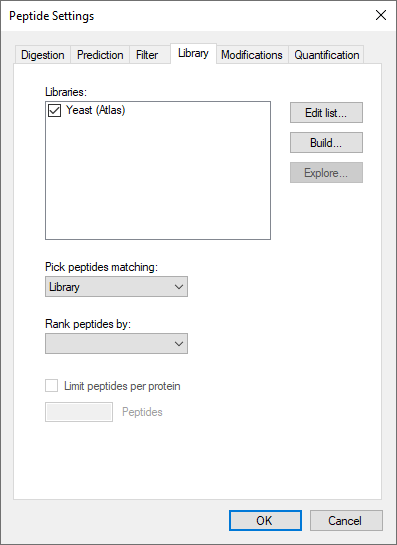Viewport: 397px width, 545px height.
Task: Open the Pick peptides matching dropdown
Action: [x=116, y=287]
